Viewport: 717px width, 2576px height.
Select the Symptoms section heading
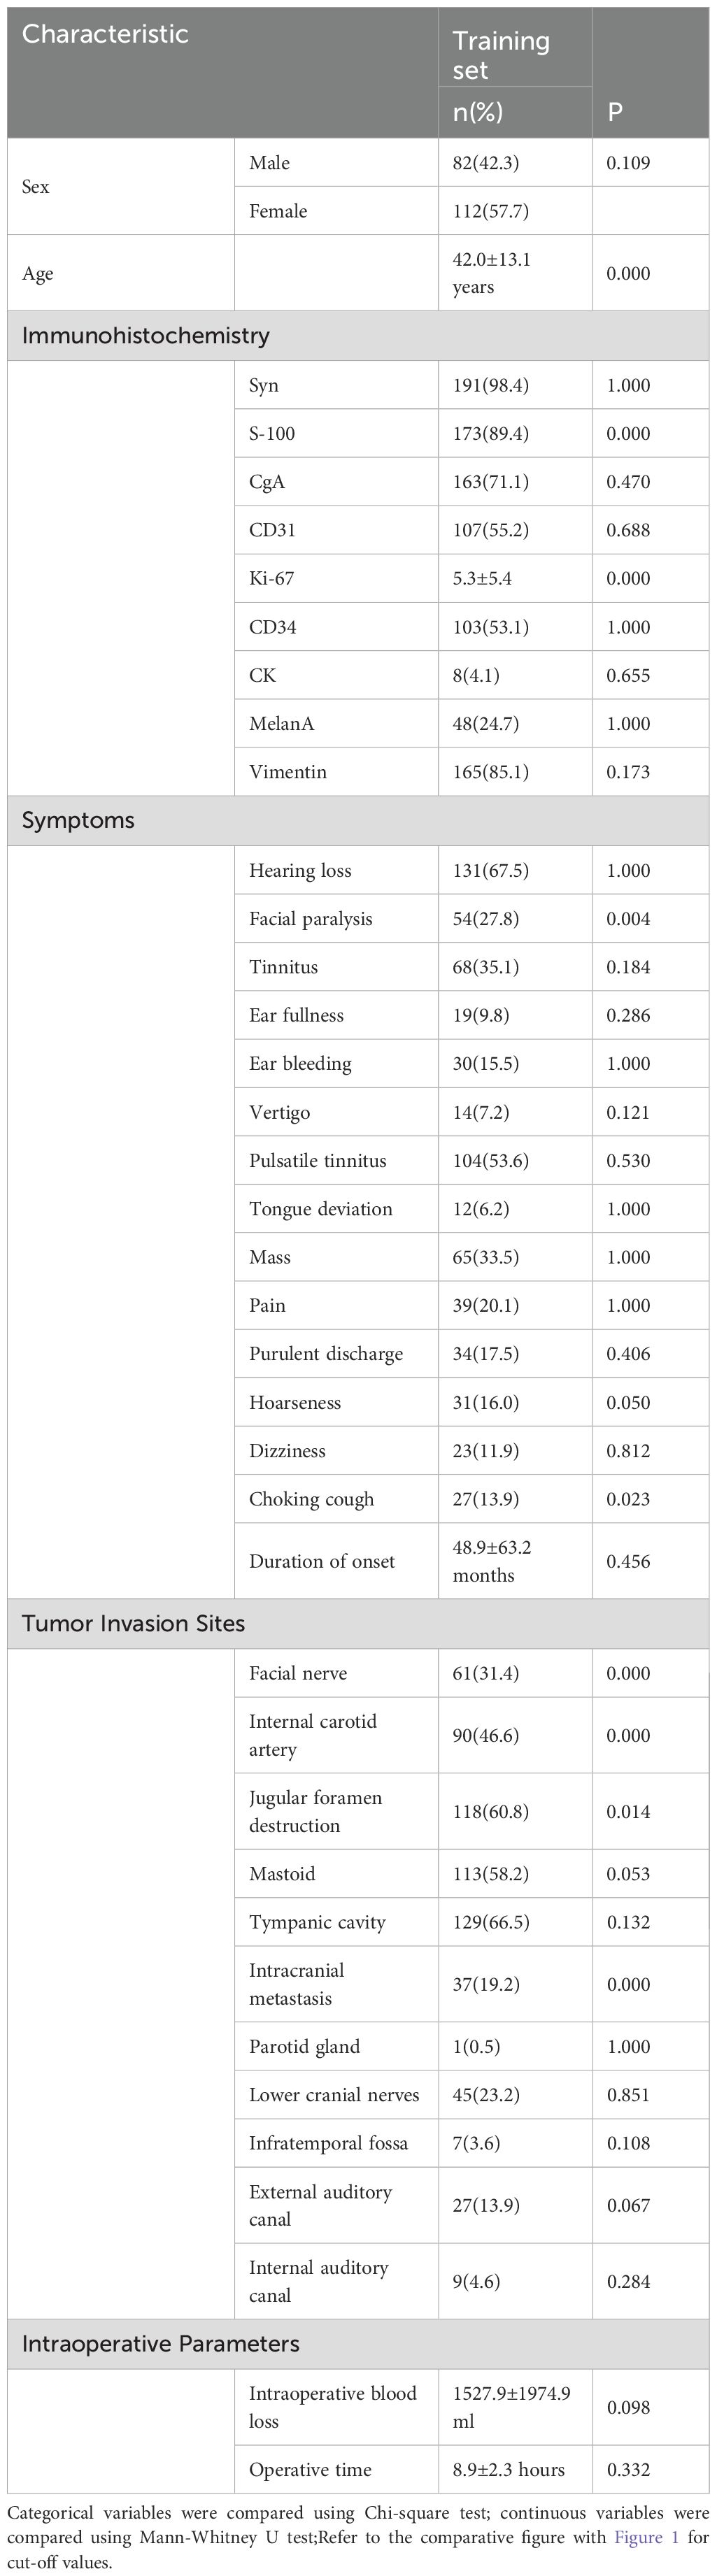click(78, 821)
